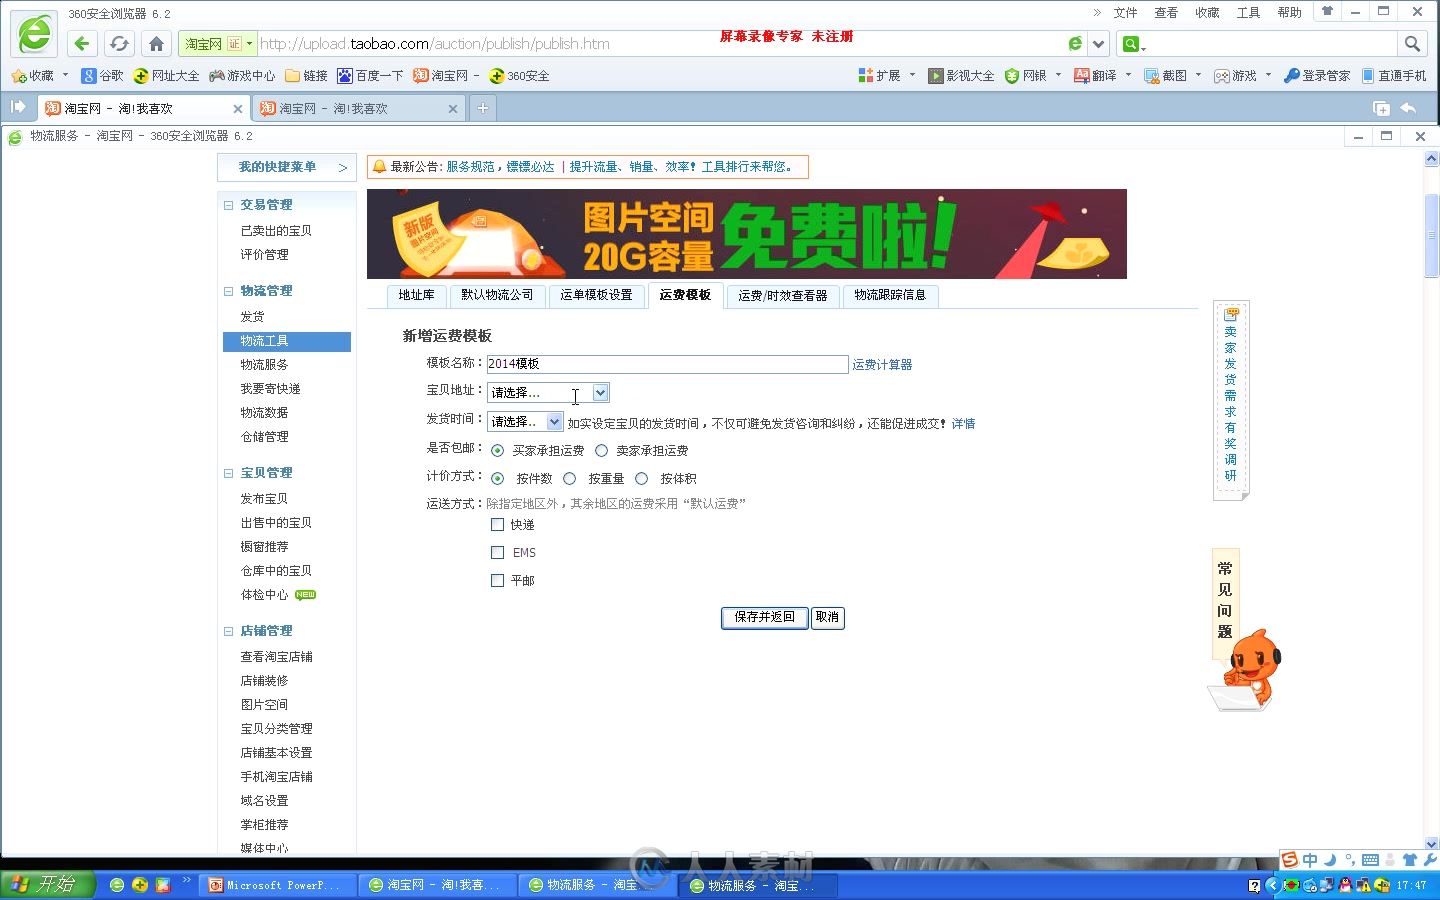
Task: Open 网址大全 bookmark
Action: coord(166,76)
